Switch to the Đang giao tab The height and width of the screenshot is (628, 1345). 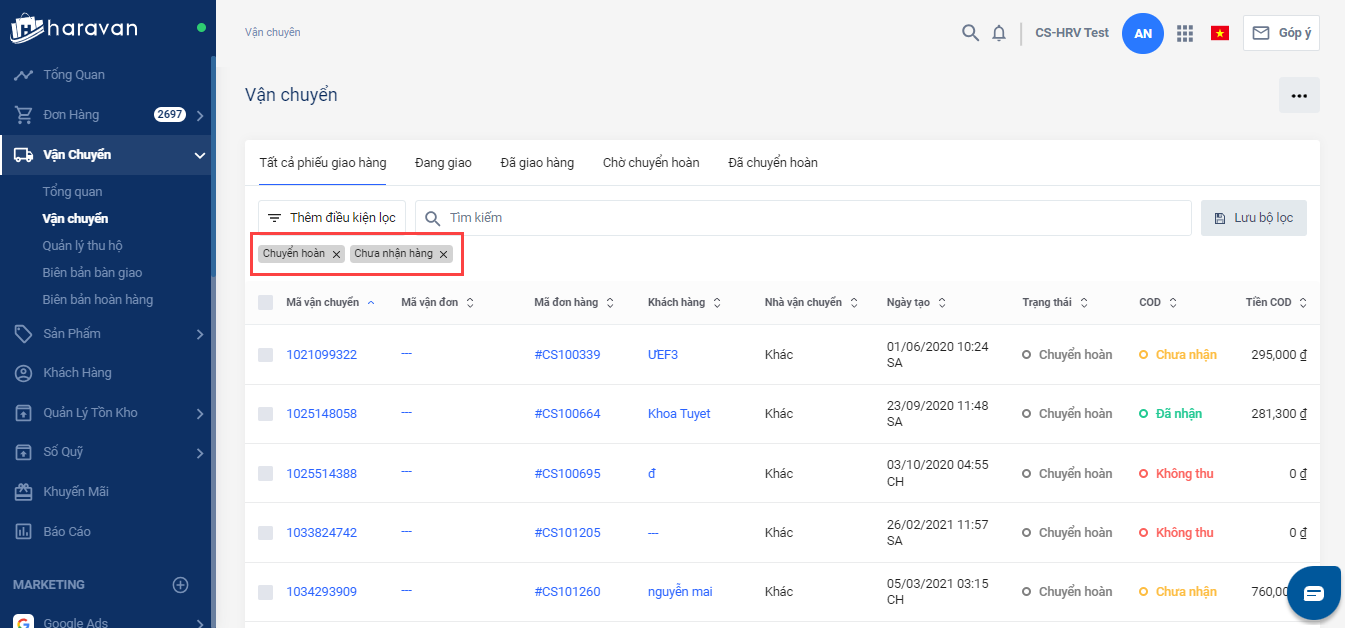443,162
